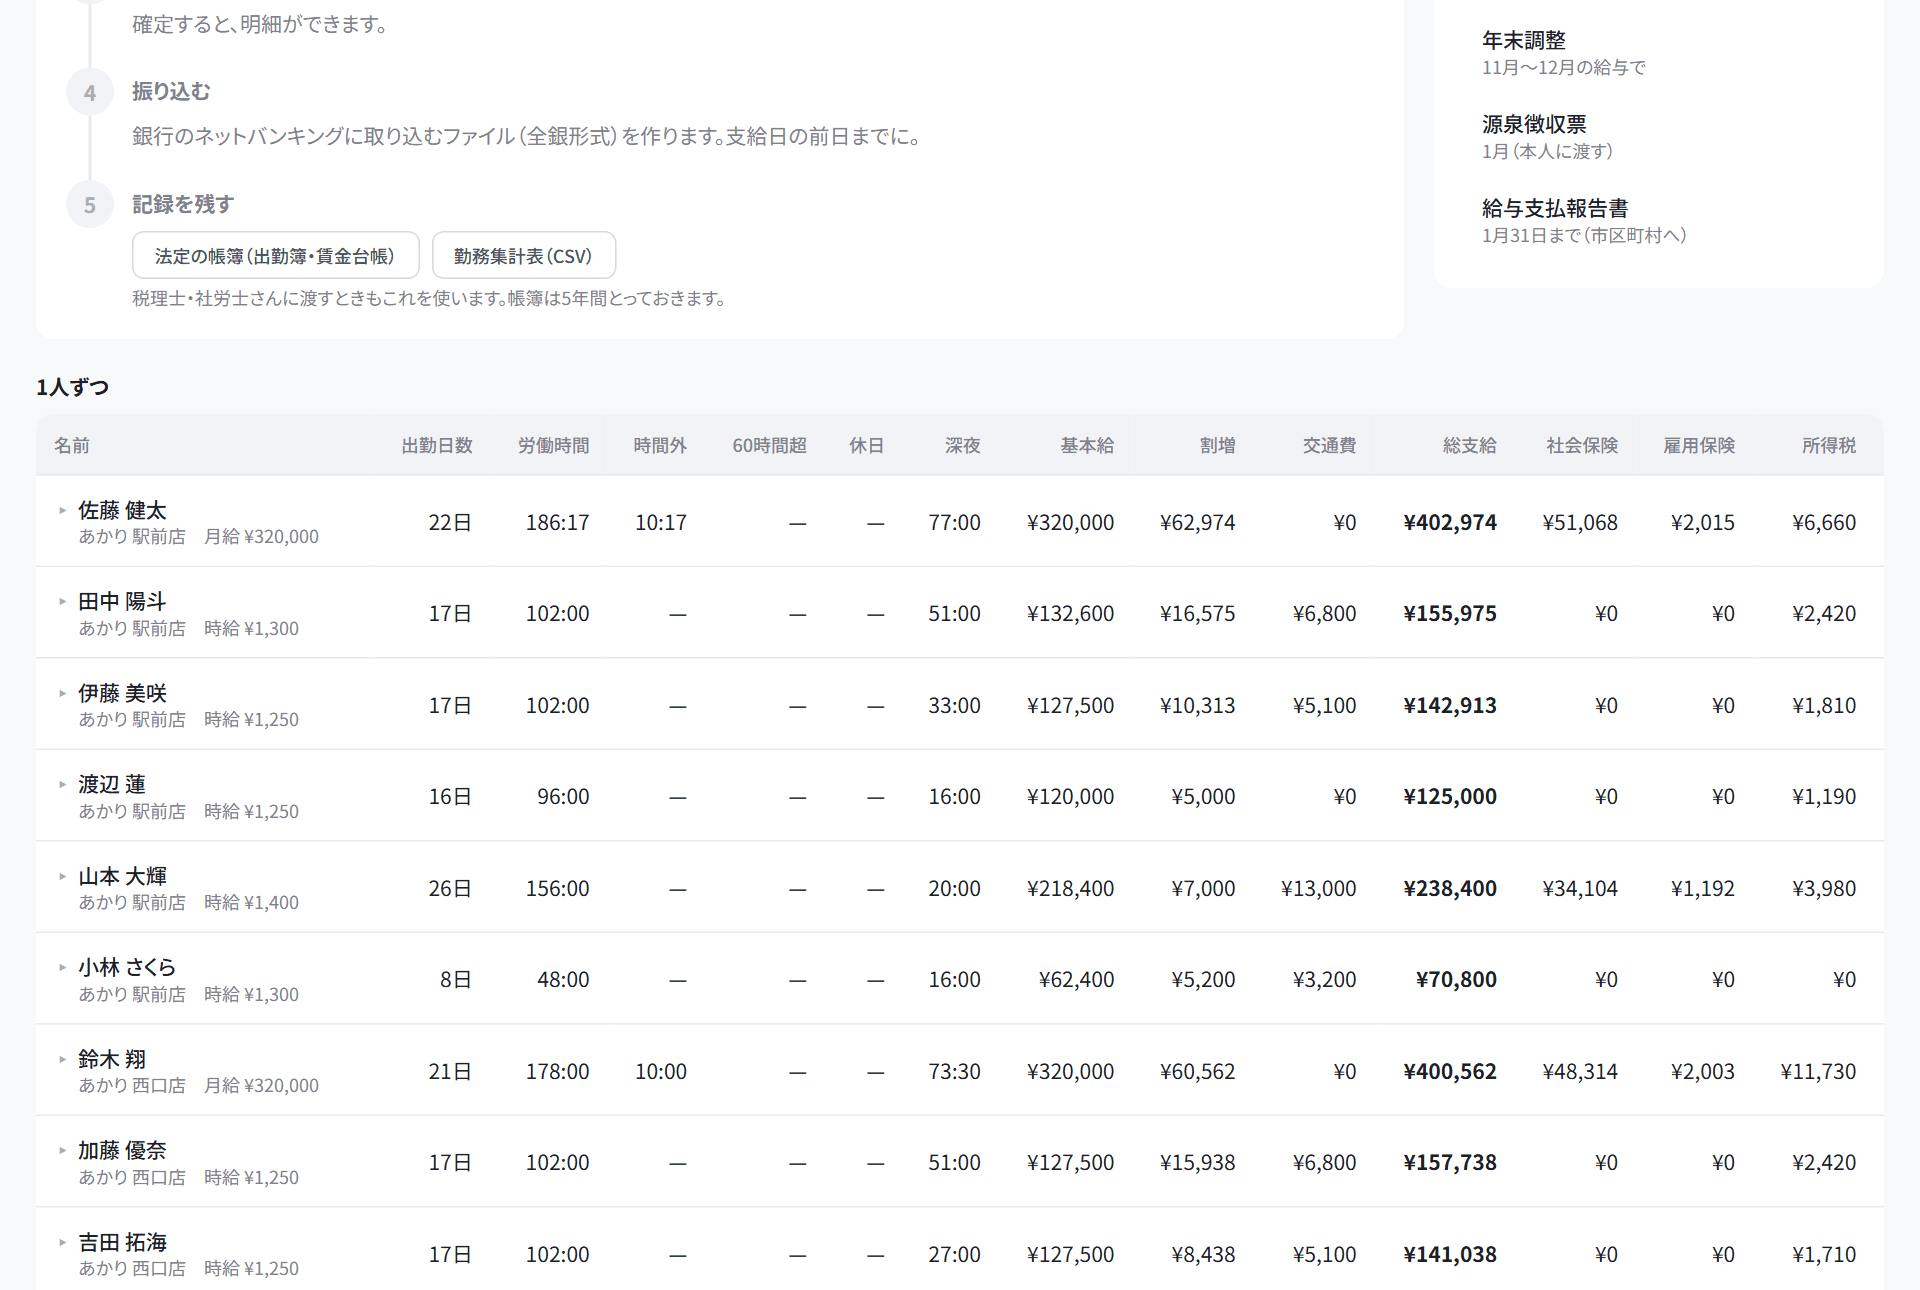Screen dimensions: 1920x1290
Task: Select 加藤 優奈's premium ¥15,938
Action: pyautogui.click(x=1197, y=1162)
